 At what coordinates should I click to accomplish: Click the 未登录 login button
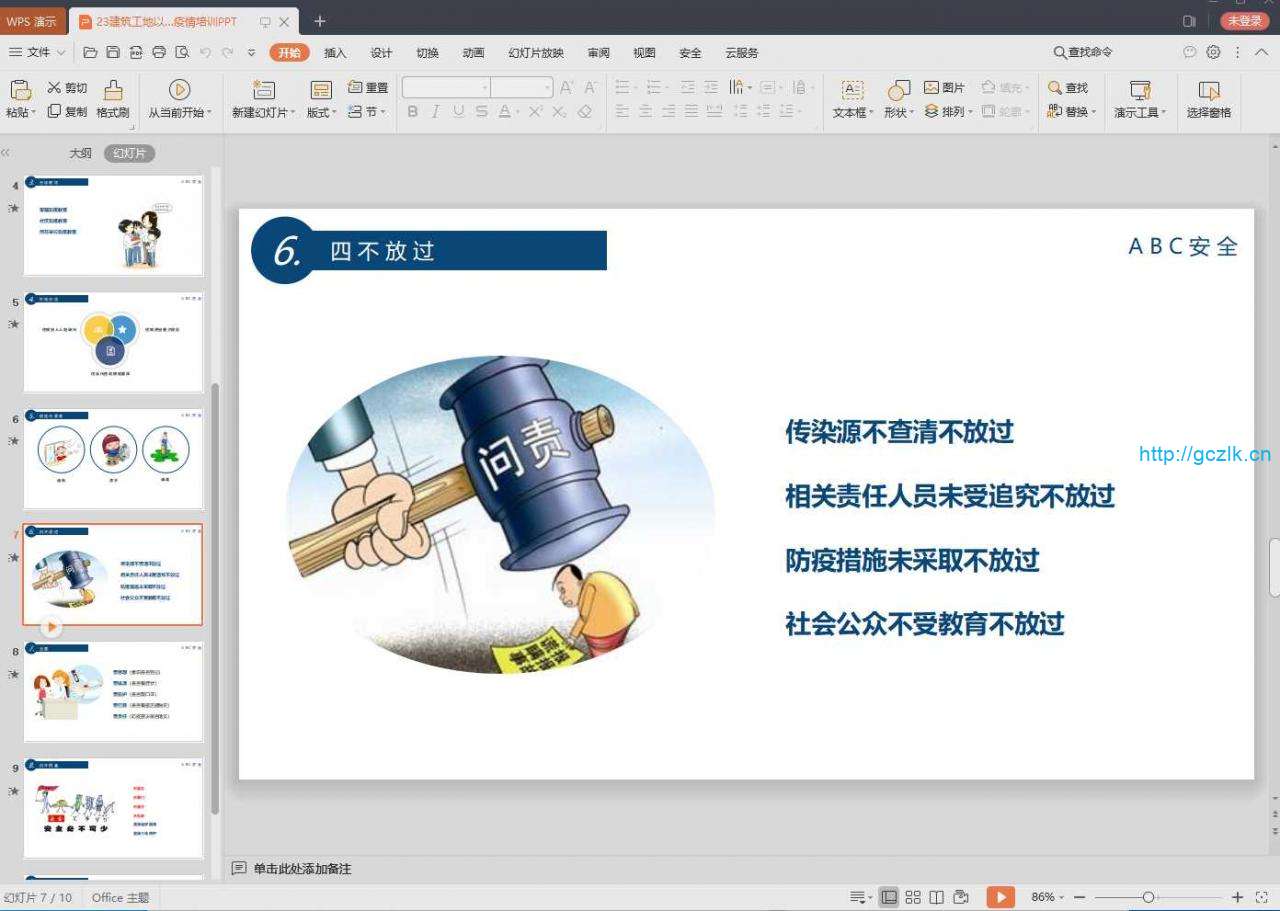[x=1244, y=21]
